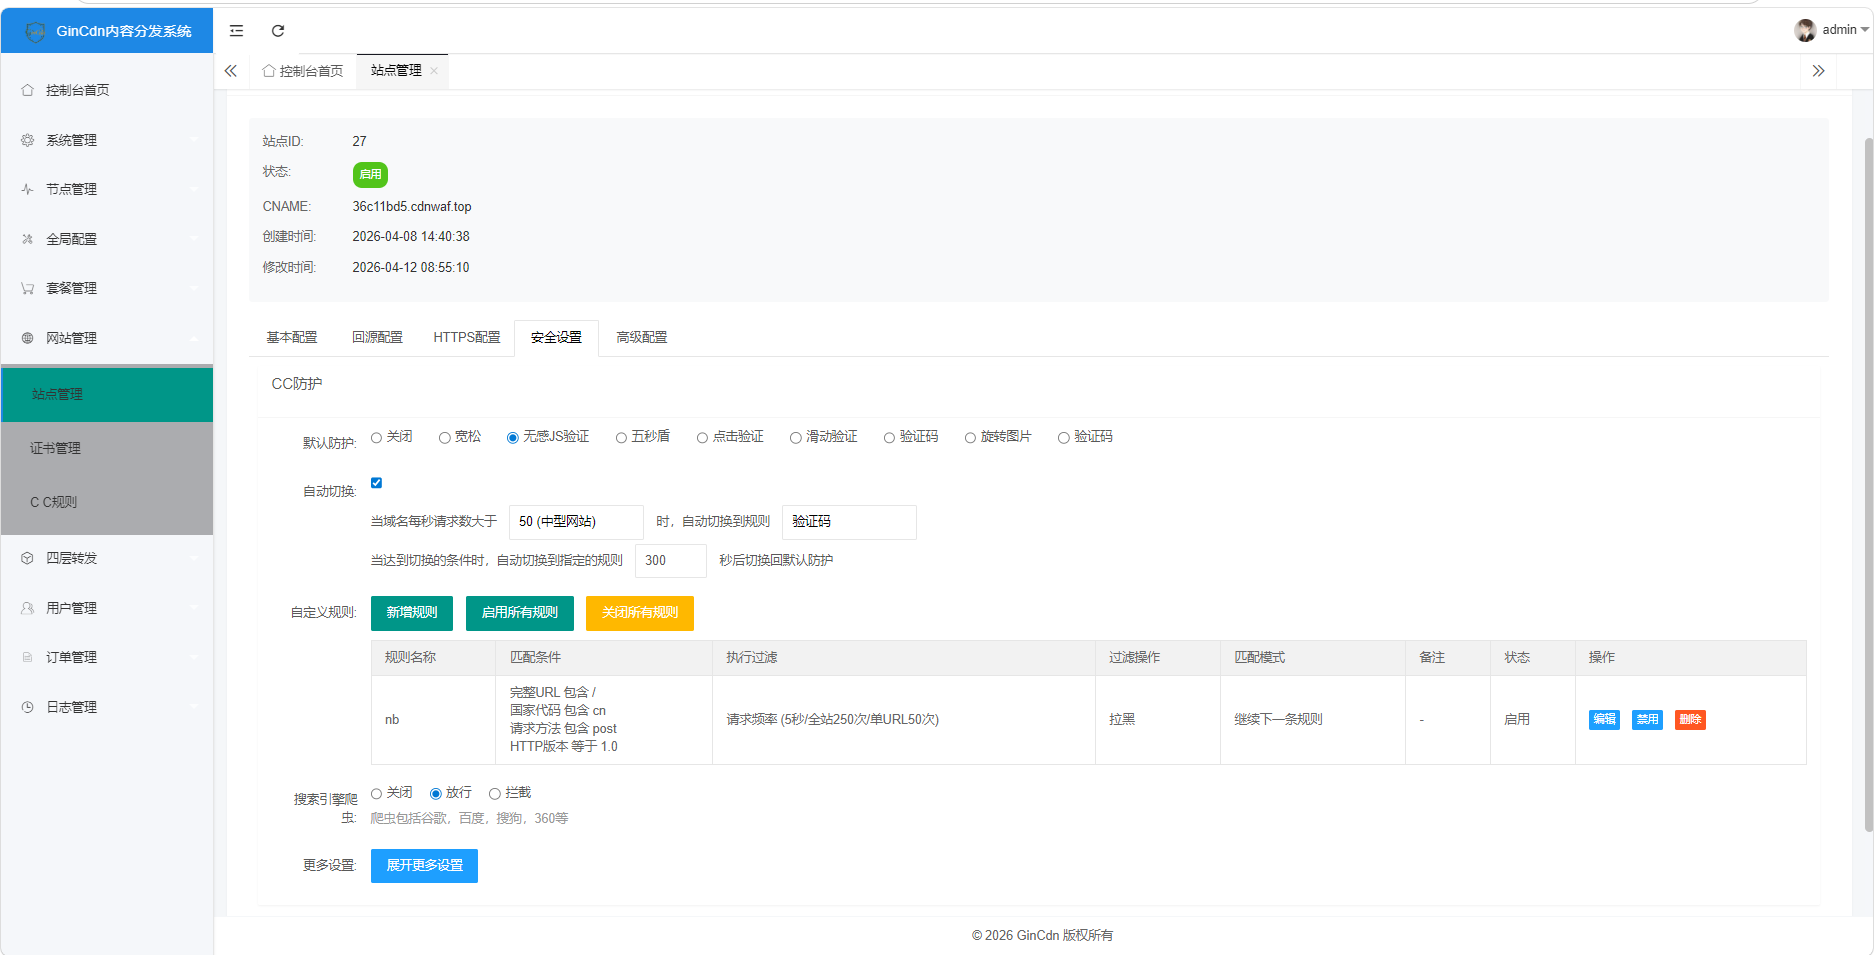Screen dimensions: 1876x955
Task: Collapse the sidebar with the menu fold icon
Action: (236, 31)
